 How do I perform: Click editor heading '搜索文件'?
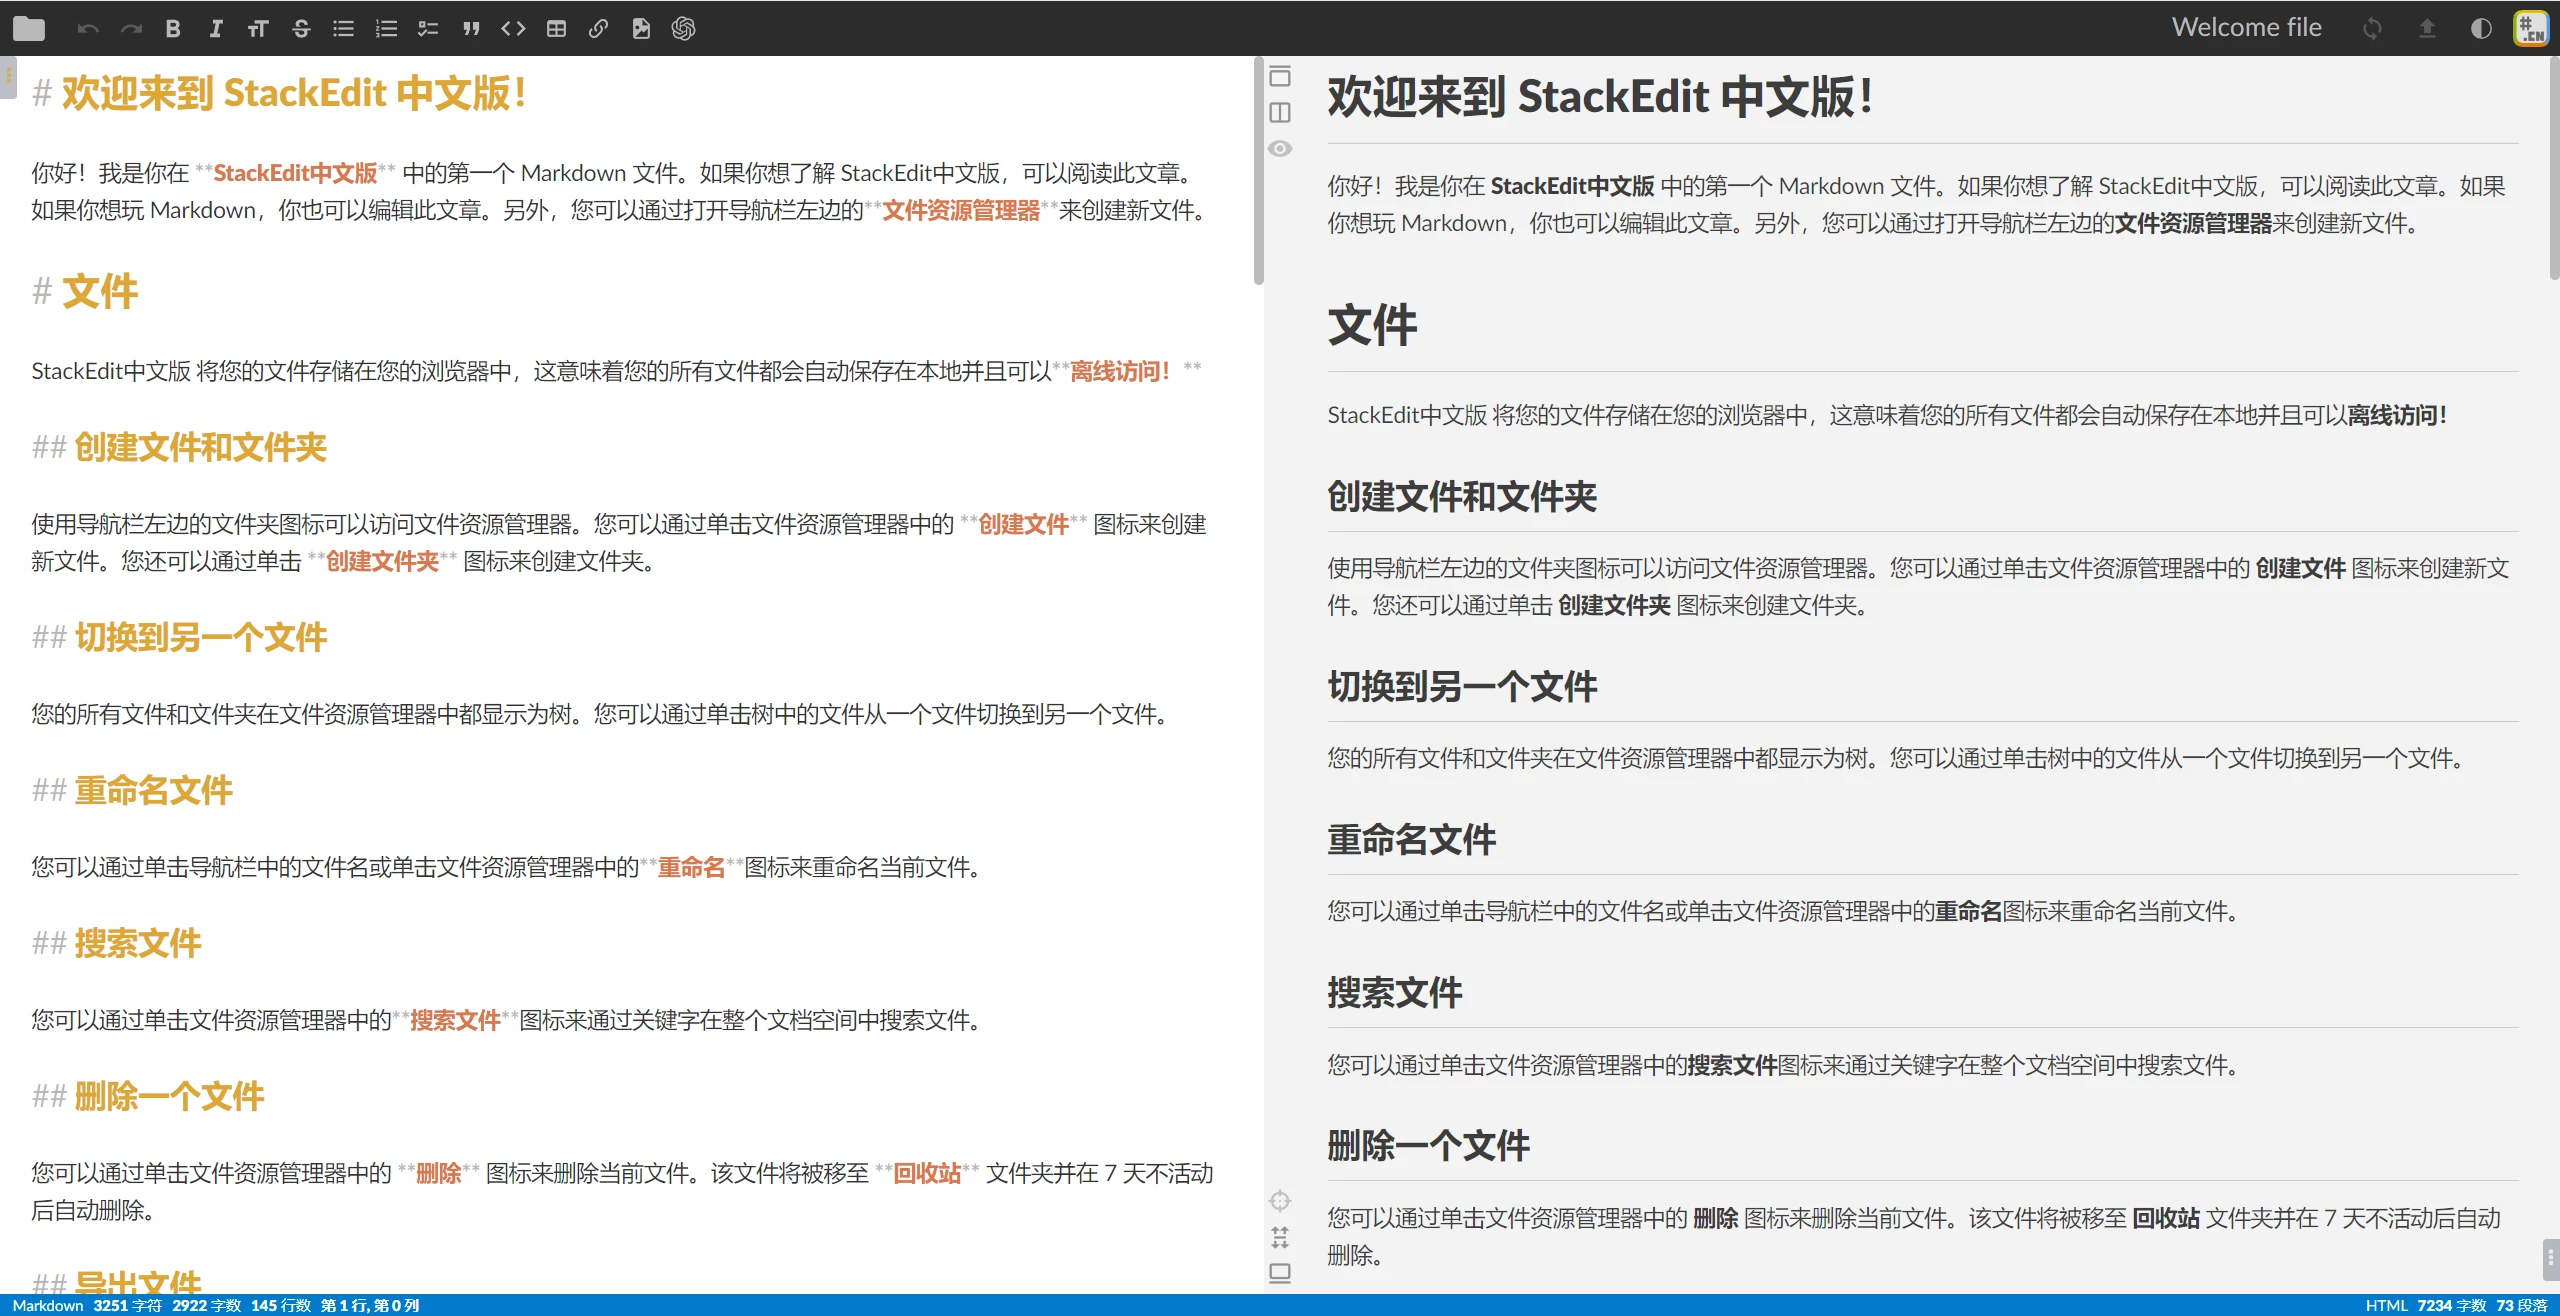(138, 943)
